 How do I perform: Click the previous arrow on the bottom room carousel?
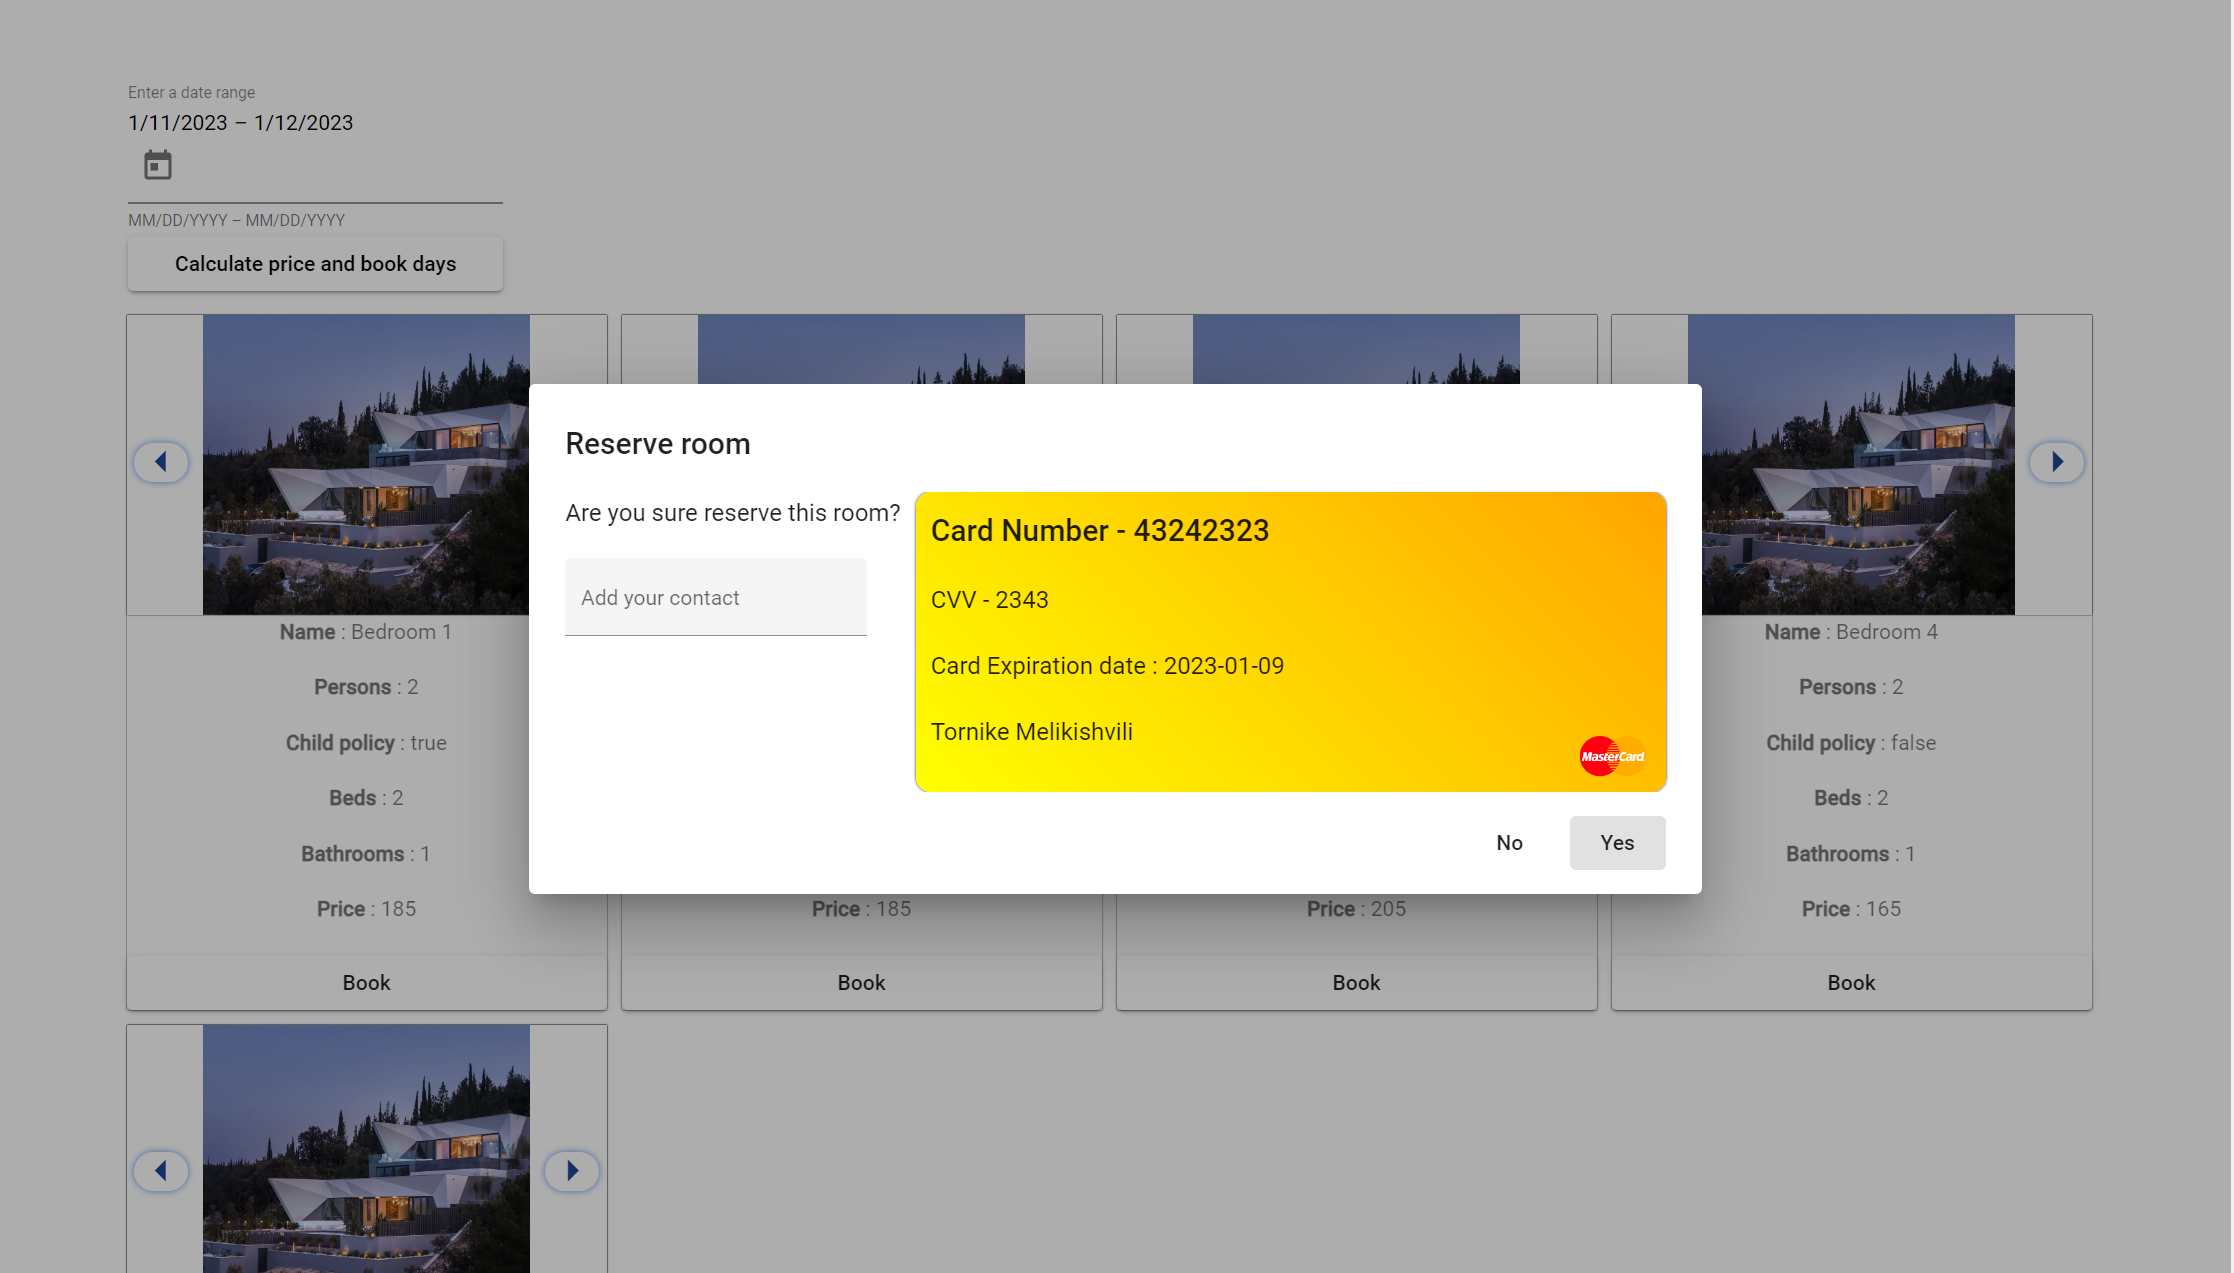point(161,1170)
